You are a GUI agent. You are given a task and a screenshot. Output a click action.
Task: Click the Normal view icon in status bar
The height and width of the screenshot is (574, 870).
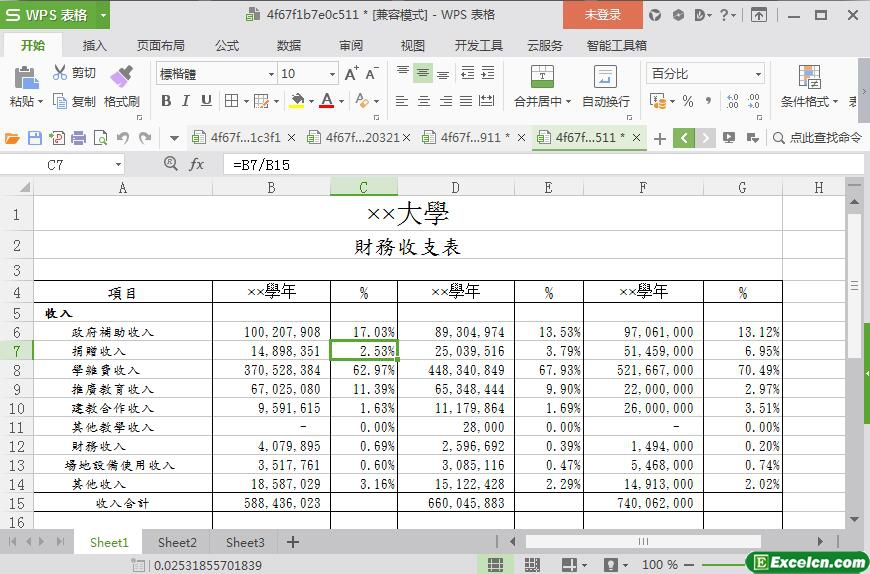tap(495, 565)
